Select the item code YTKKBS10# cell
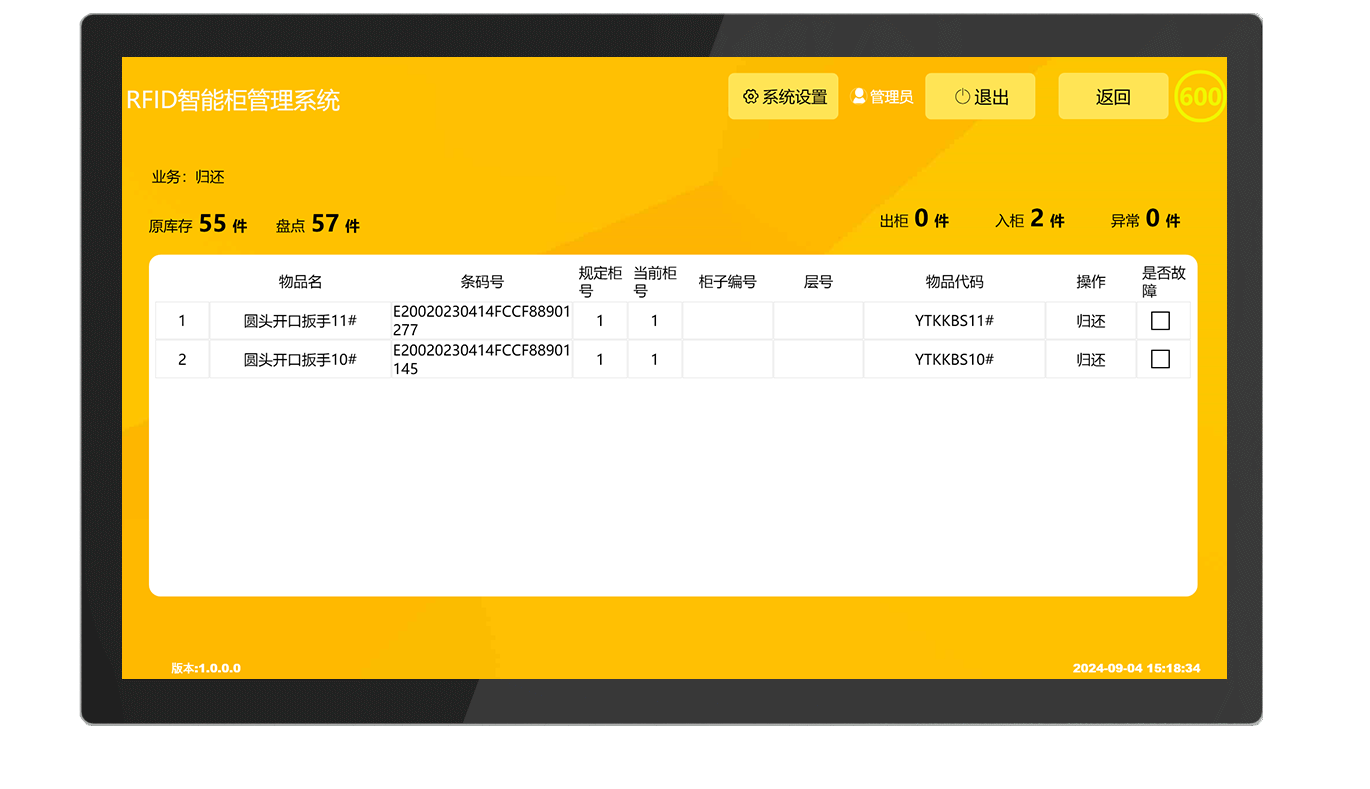Viewport: 1370px width, 789px height. point(954,359)
